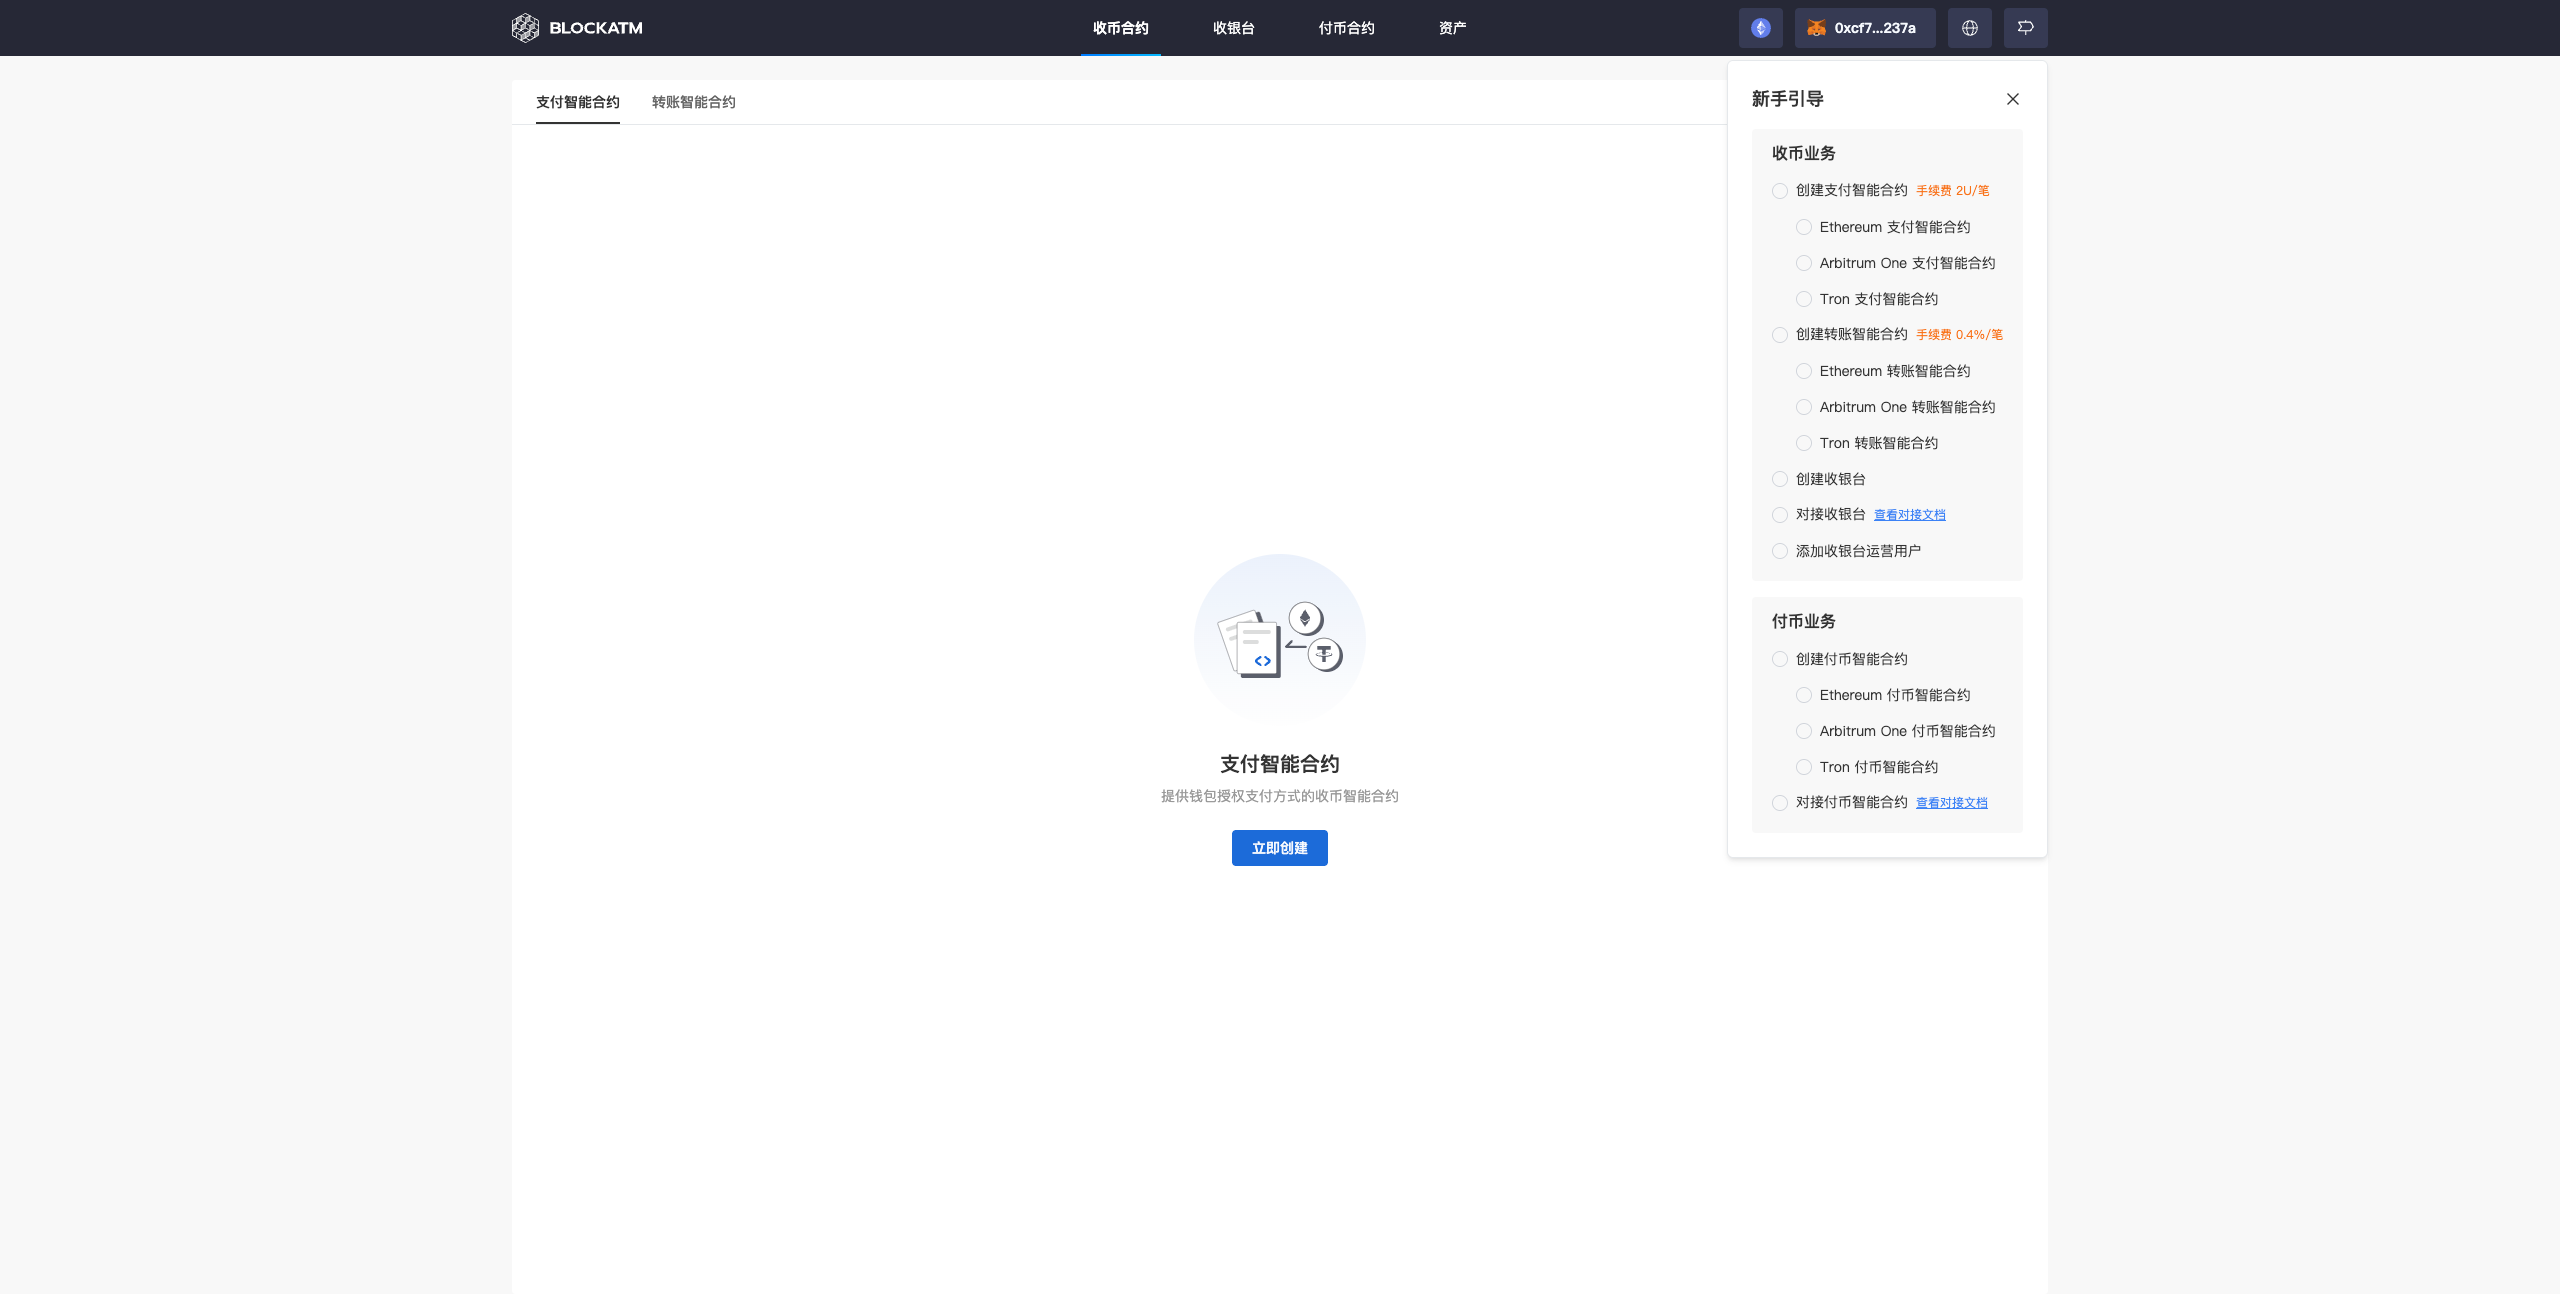Select Arbitrum One 付币智能合约 option
This screenshot has height=1294, width=2560.
click(x=1804, y=732)
